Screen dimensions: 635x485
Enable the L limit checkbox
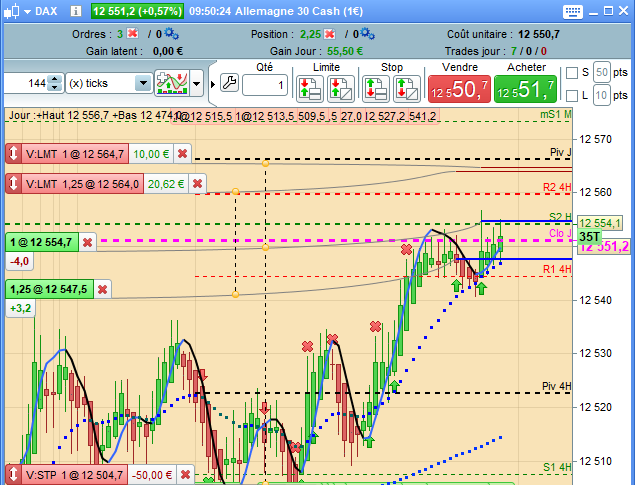tap(571, 96)
